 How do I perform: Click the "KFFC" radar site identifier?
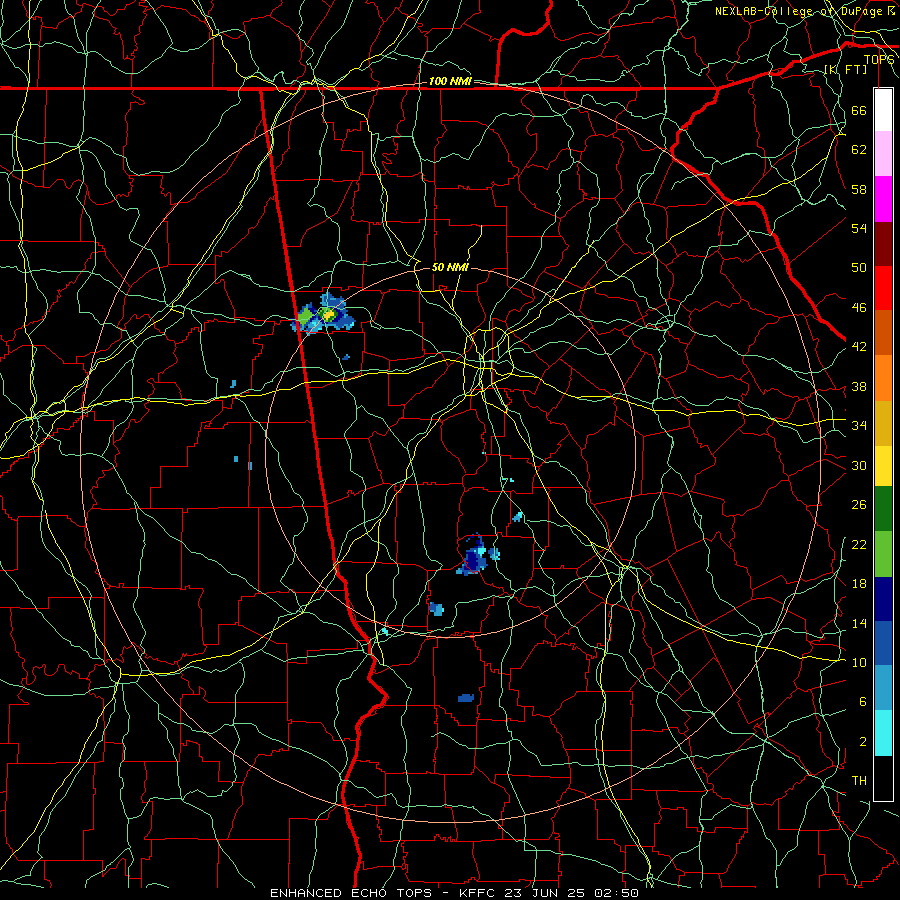point(478,893)
